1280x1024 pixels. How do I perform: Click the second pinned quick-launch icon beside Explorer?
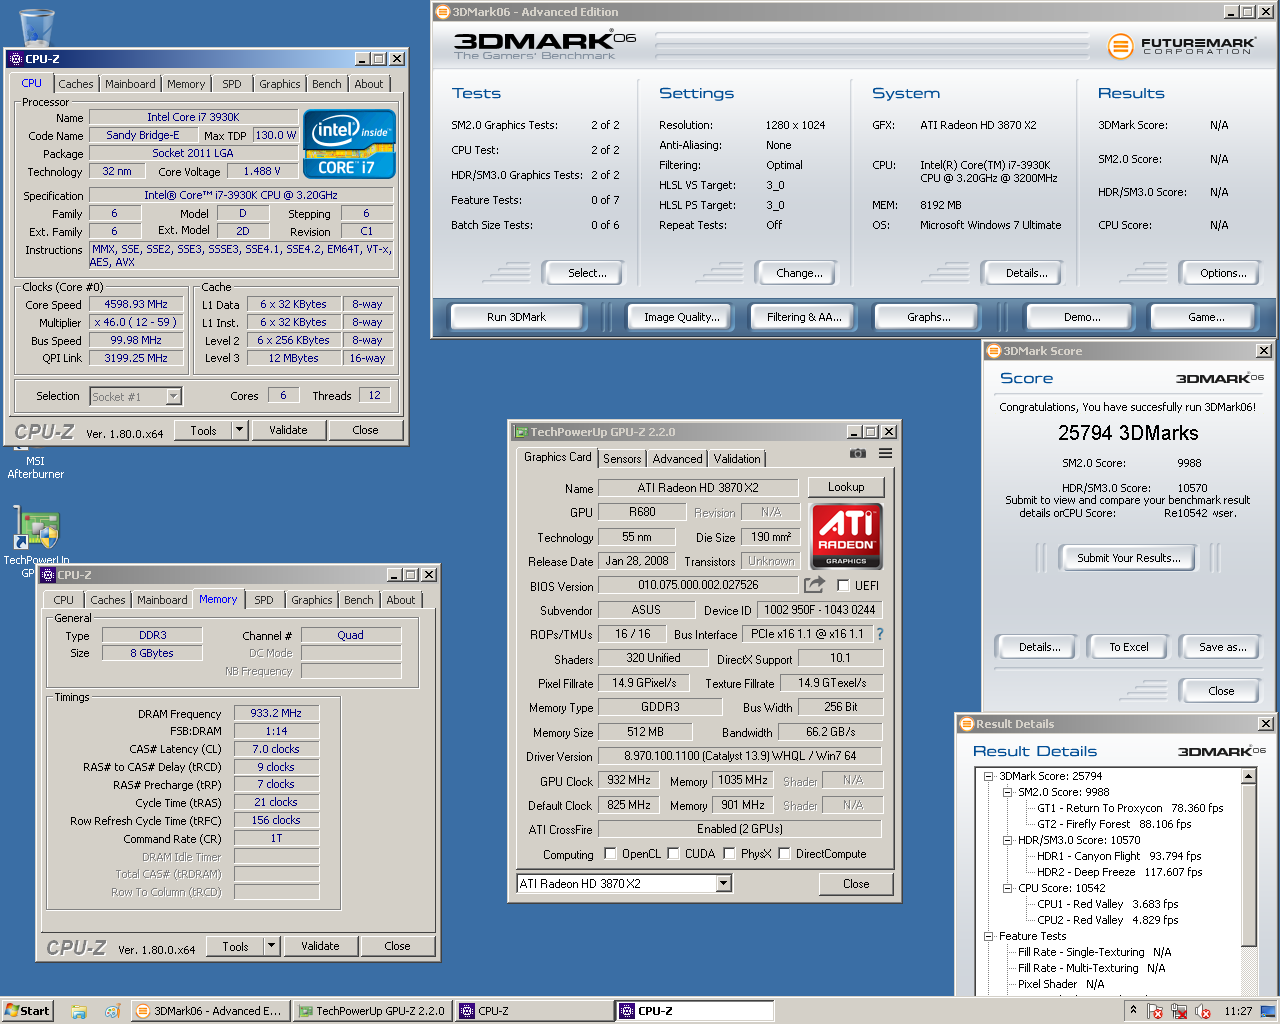(112, 1011)
